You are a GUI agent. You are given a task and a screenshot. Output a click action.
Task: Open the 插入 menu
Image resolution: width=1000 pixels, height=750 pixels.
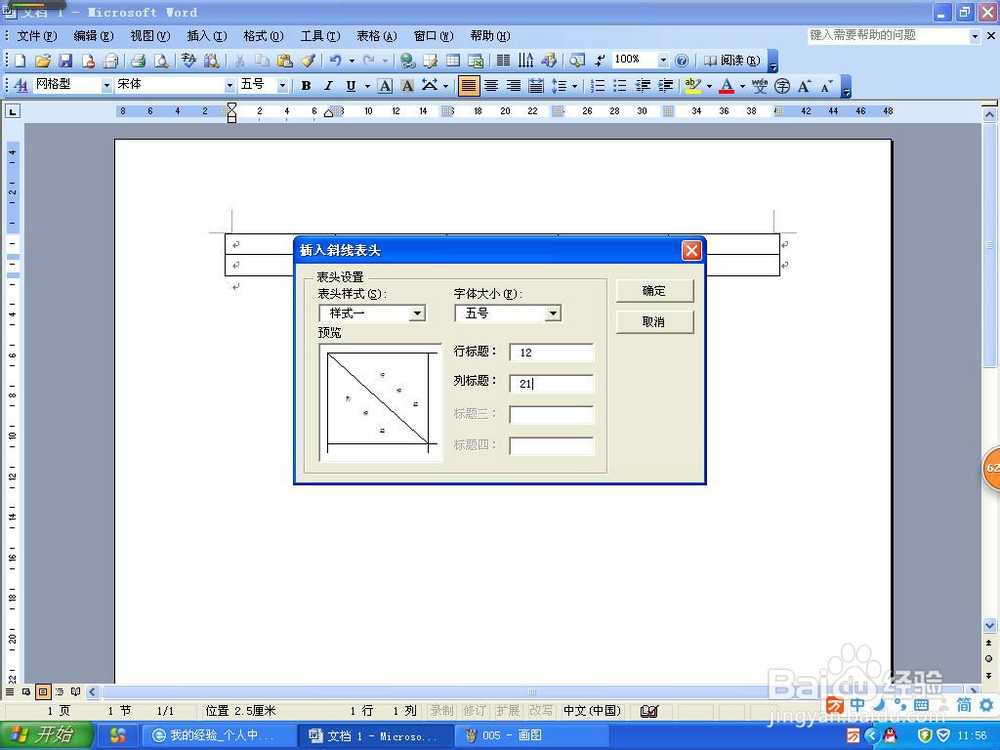(207, 36)
